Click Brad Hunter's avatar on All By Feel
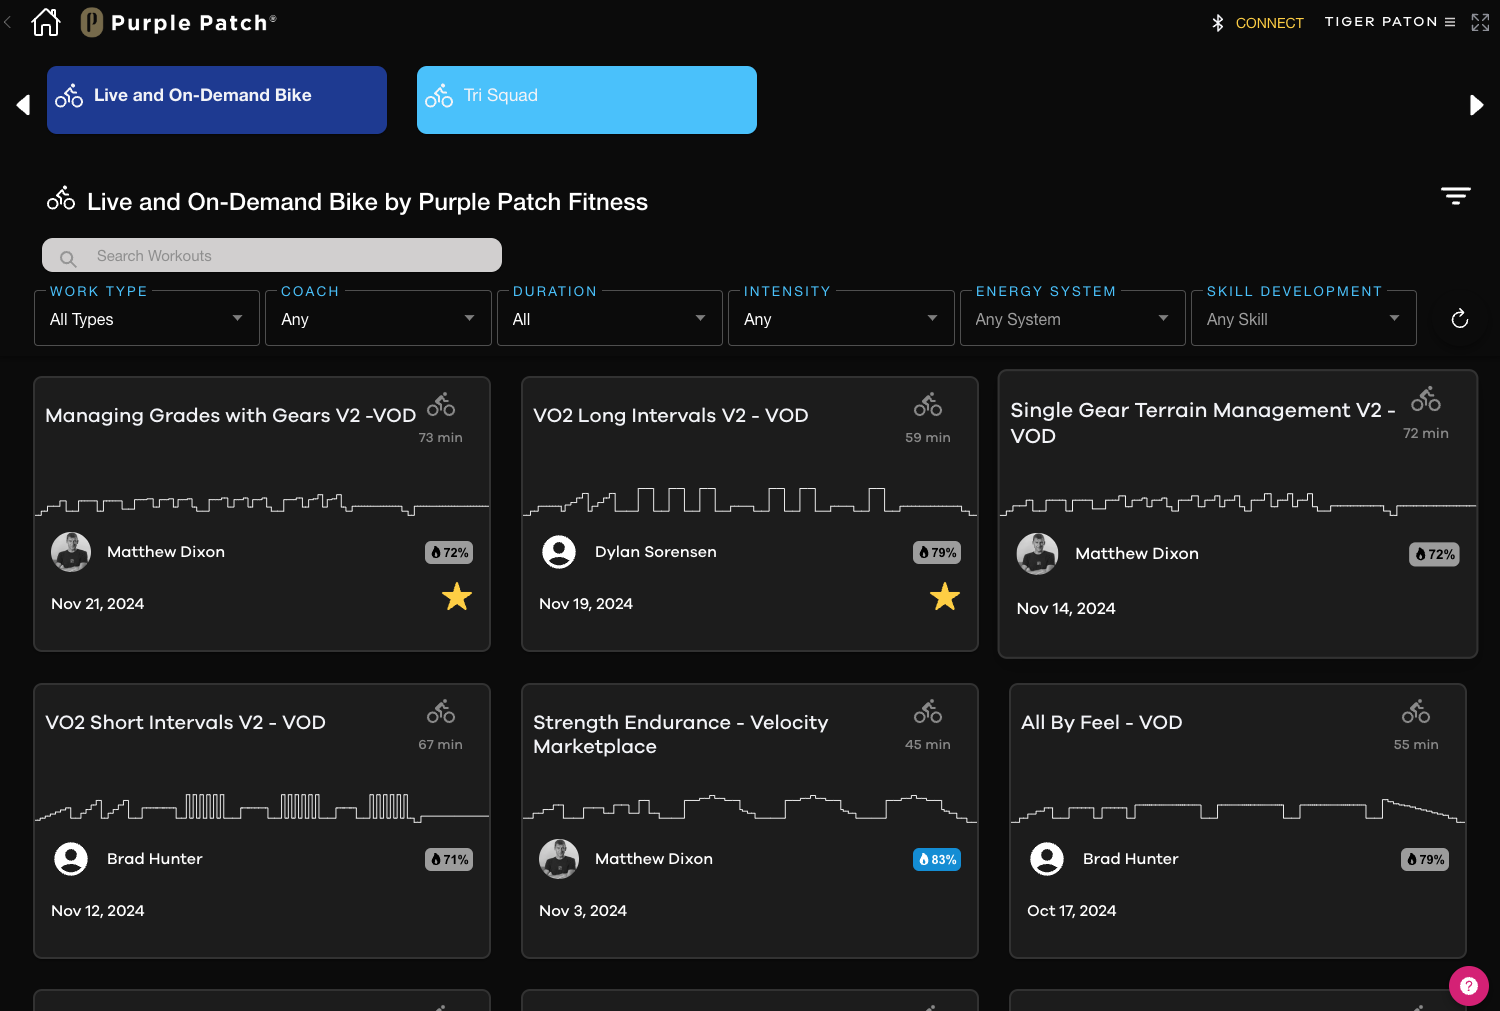Viewport: 1500px width, 1011px height. pyautogui.click(x=1047, y=859)
